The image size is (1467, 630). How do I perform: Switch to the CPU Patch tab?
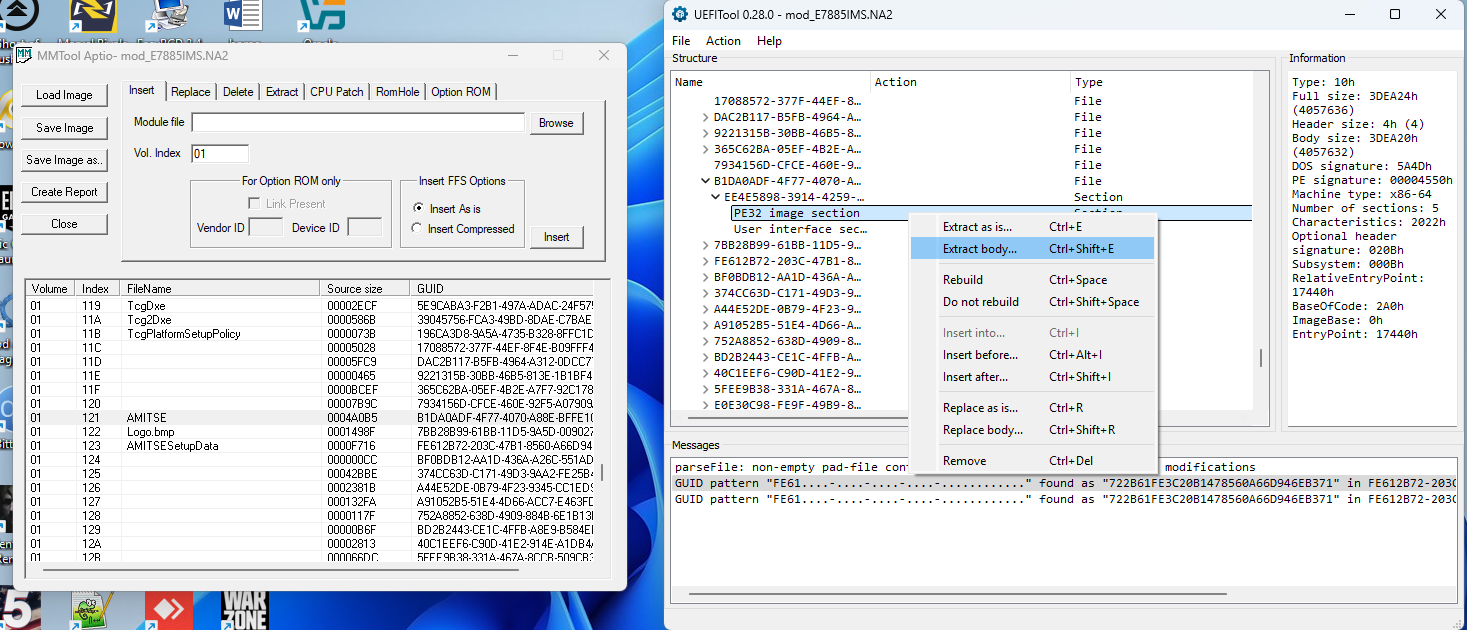[336, 92]
